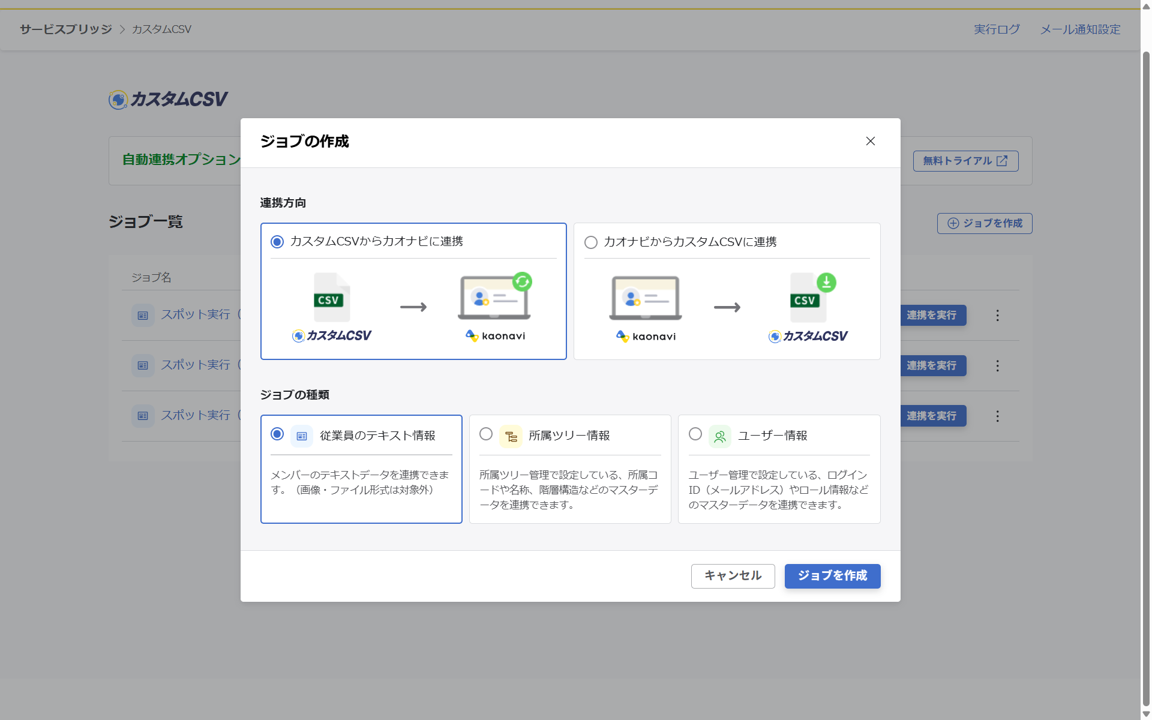The height and width of the screenshot is (720, 1152).
Task: Click the blue ジョブを作成 dialog button
Action: pyautogui.click(x=832, y=576)
